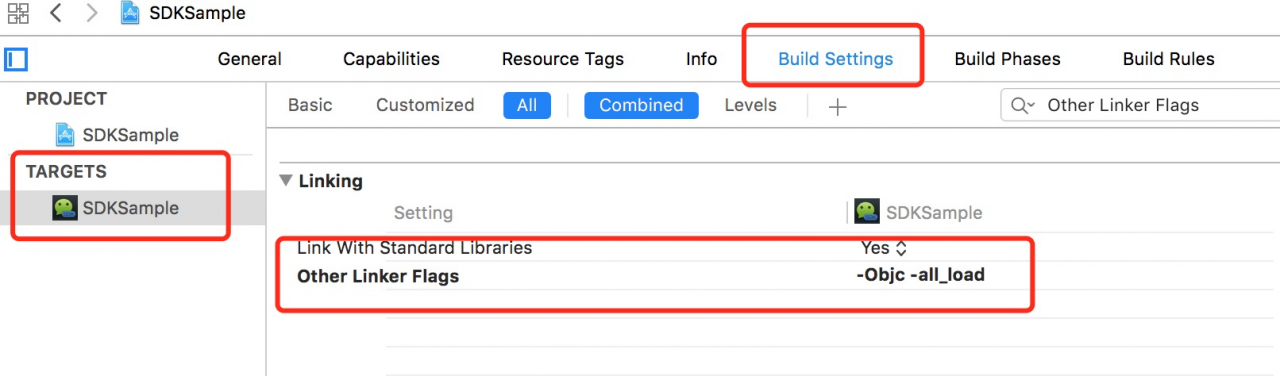Select the SDKSample target app icon in sidebar
The image size is (1280, 376).
pyautogui.click(x=65, y=208)
